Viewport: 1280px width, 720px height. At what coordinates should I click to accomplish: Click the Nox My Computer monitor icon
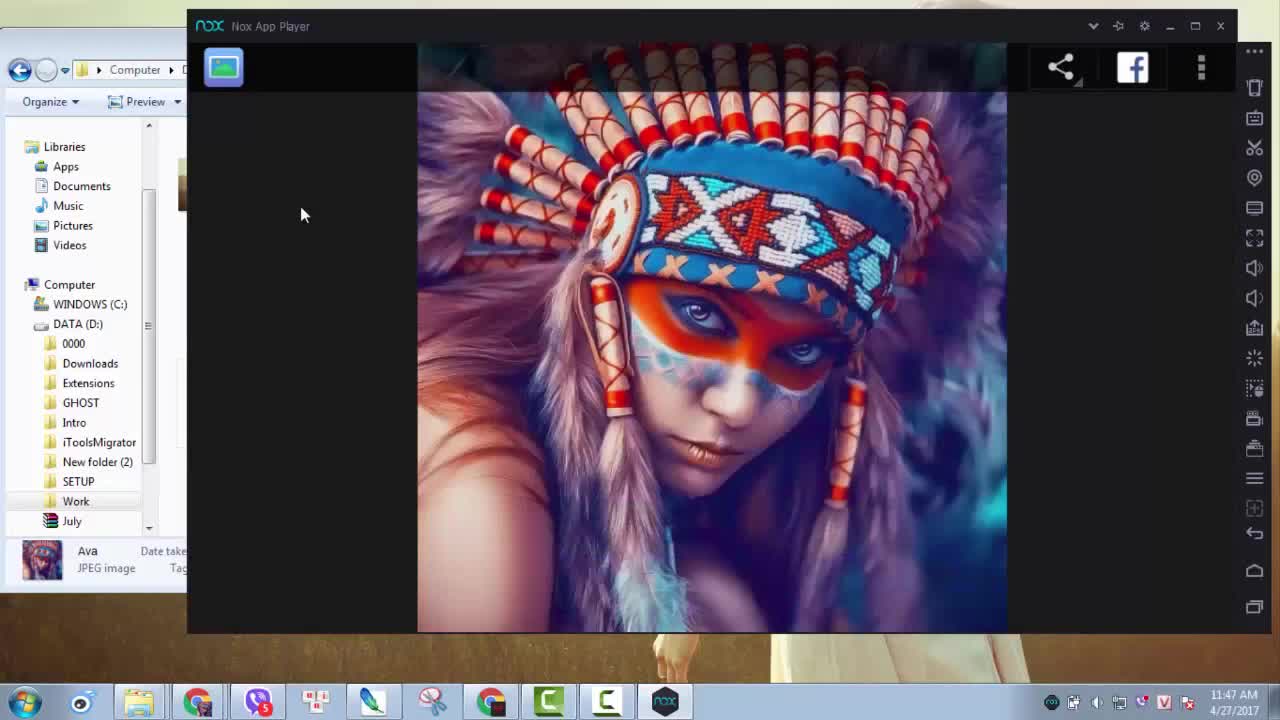[1254, 208]
